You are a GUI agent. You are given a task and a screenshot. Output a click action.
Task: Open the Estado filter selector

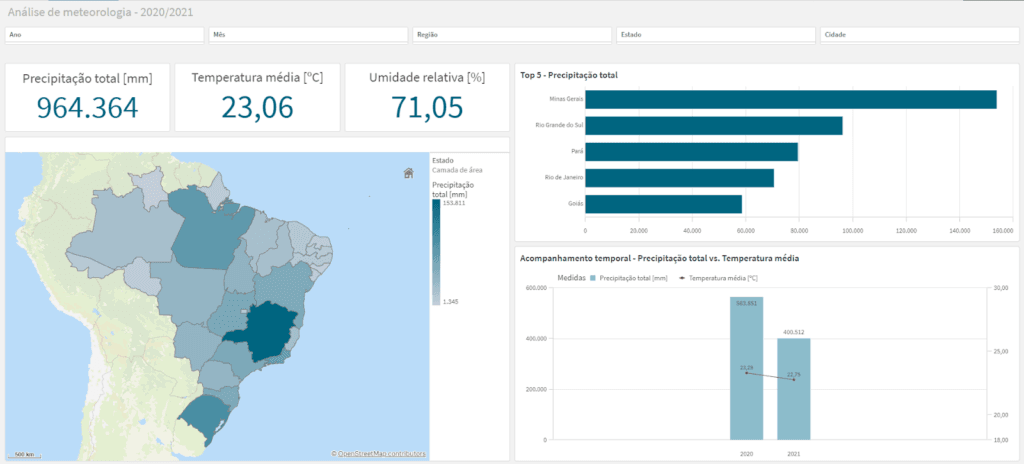pyautogui.click(x=714, y=35)
